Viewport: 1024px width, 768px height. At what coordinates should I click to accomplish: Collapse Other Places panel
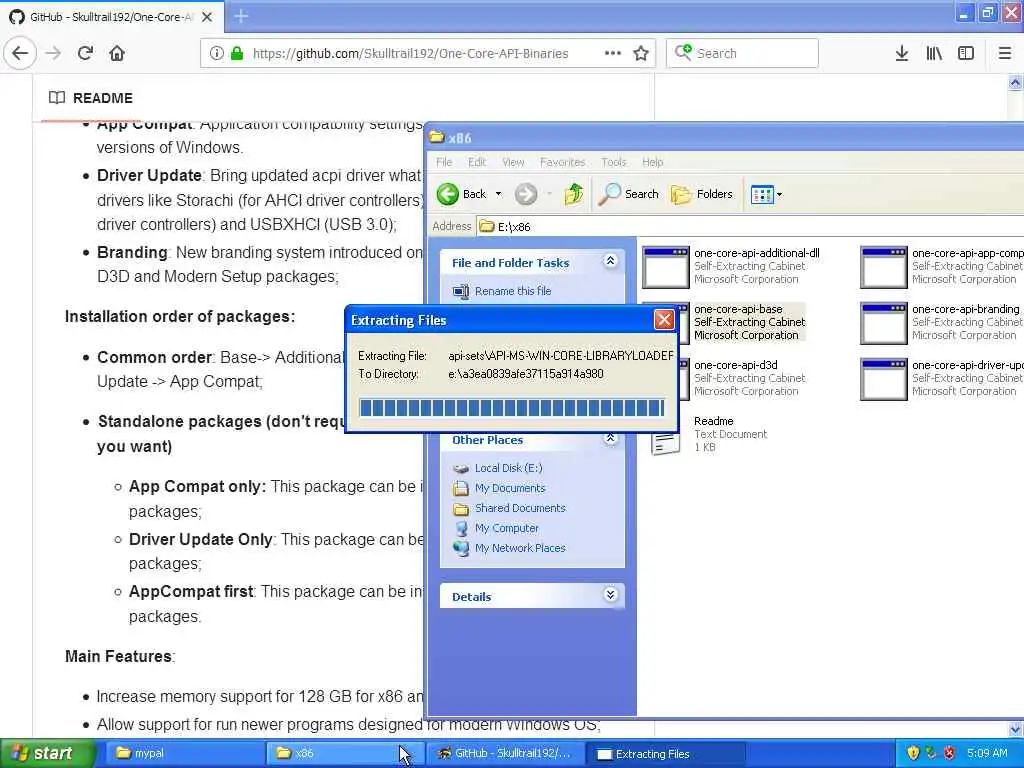(x=610, y=438)
